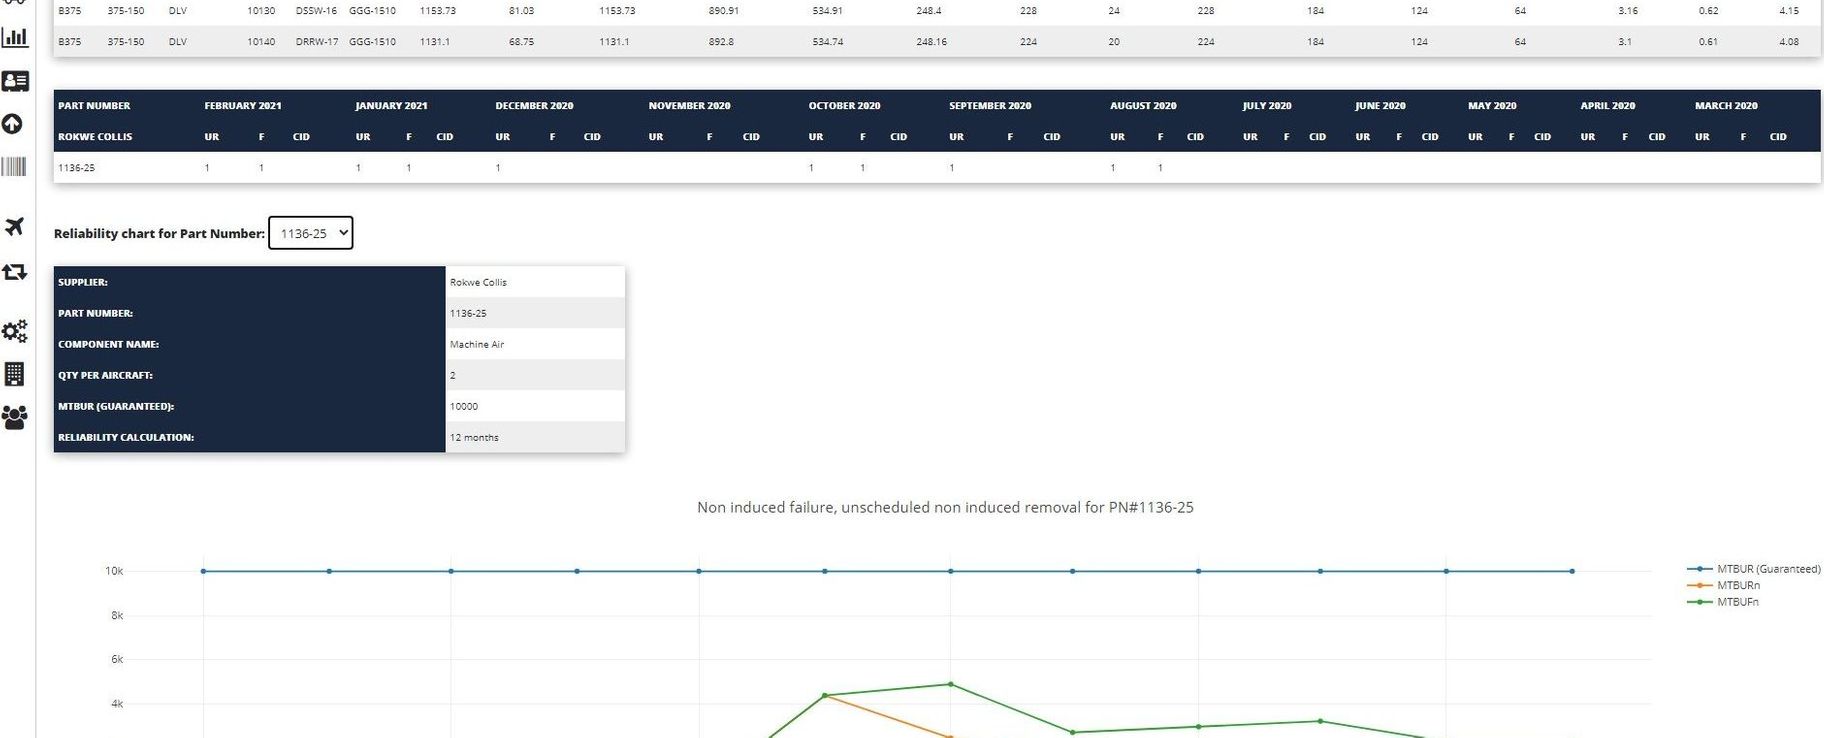This screenshot has width=1824, height=738.
Task: Click the COMPONENT NAME: label
Action: [108, 344]
